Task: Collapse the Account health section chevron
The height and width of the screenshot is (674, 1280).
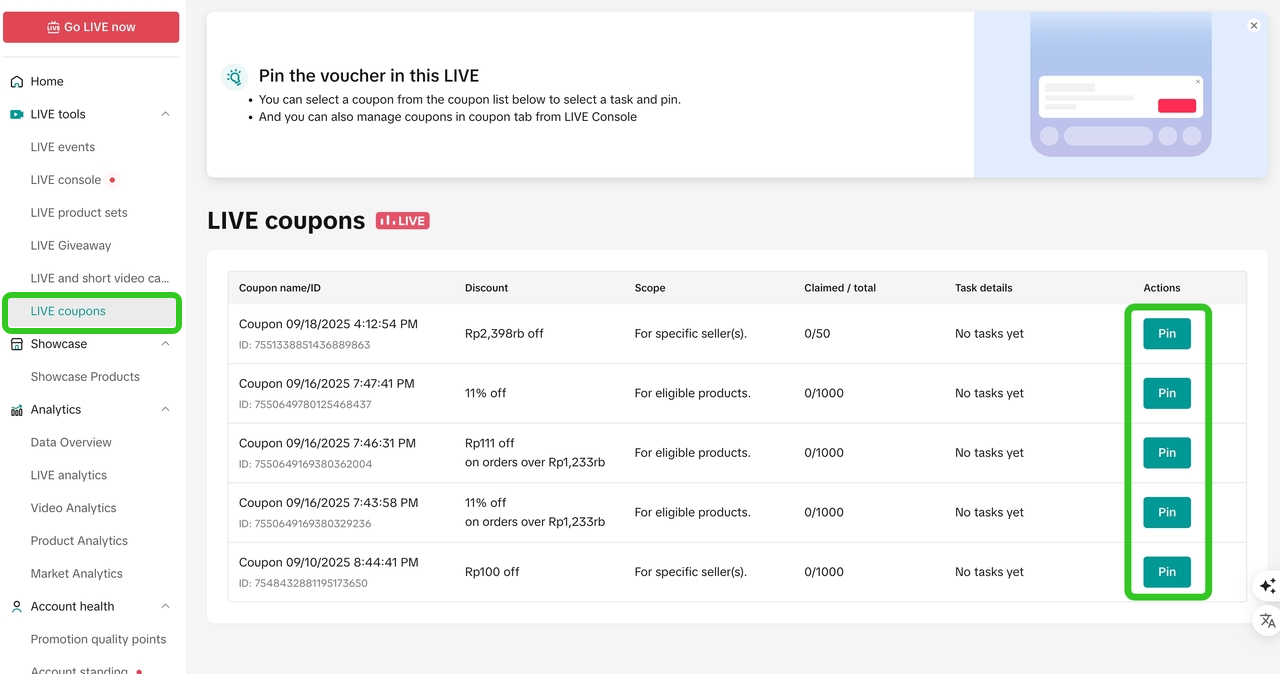Action: click(x=166, y=607)
